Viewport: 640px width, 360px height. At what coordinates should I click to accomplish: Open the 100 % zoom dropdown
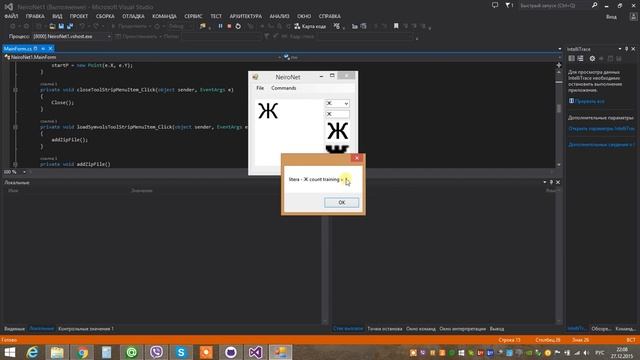click(x=24, y=172)
